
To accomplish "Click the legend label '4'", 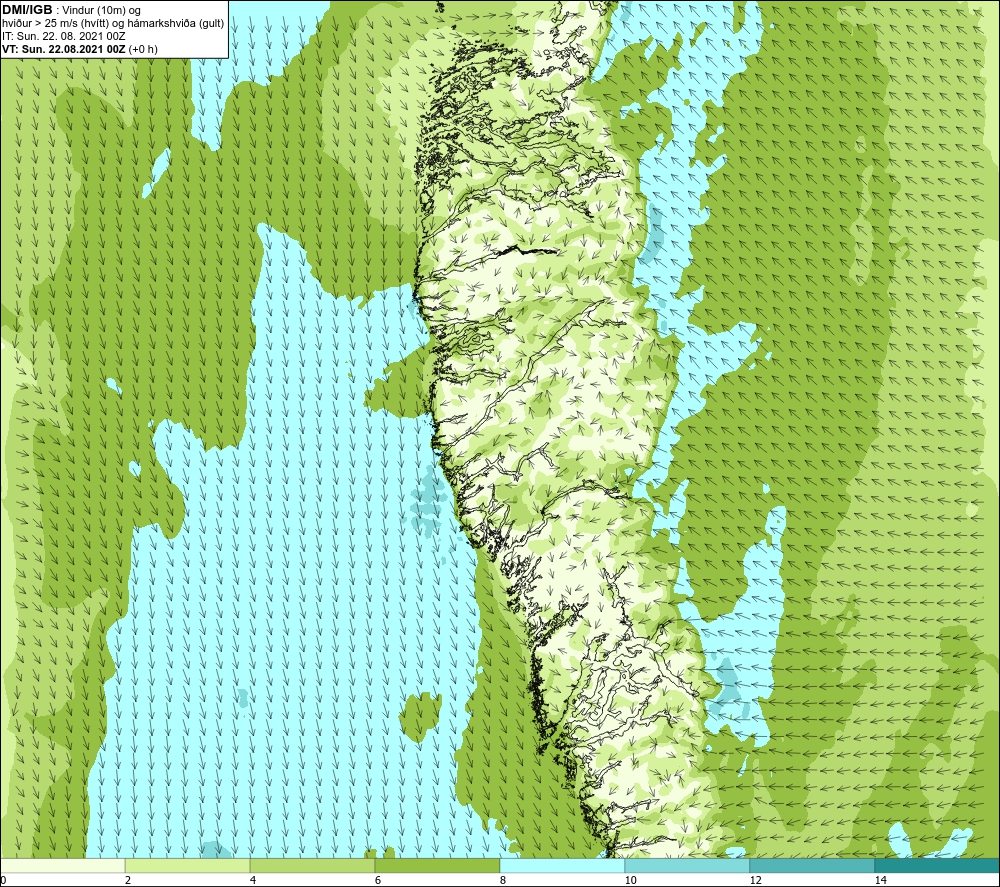I will tap(253, 880).
